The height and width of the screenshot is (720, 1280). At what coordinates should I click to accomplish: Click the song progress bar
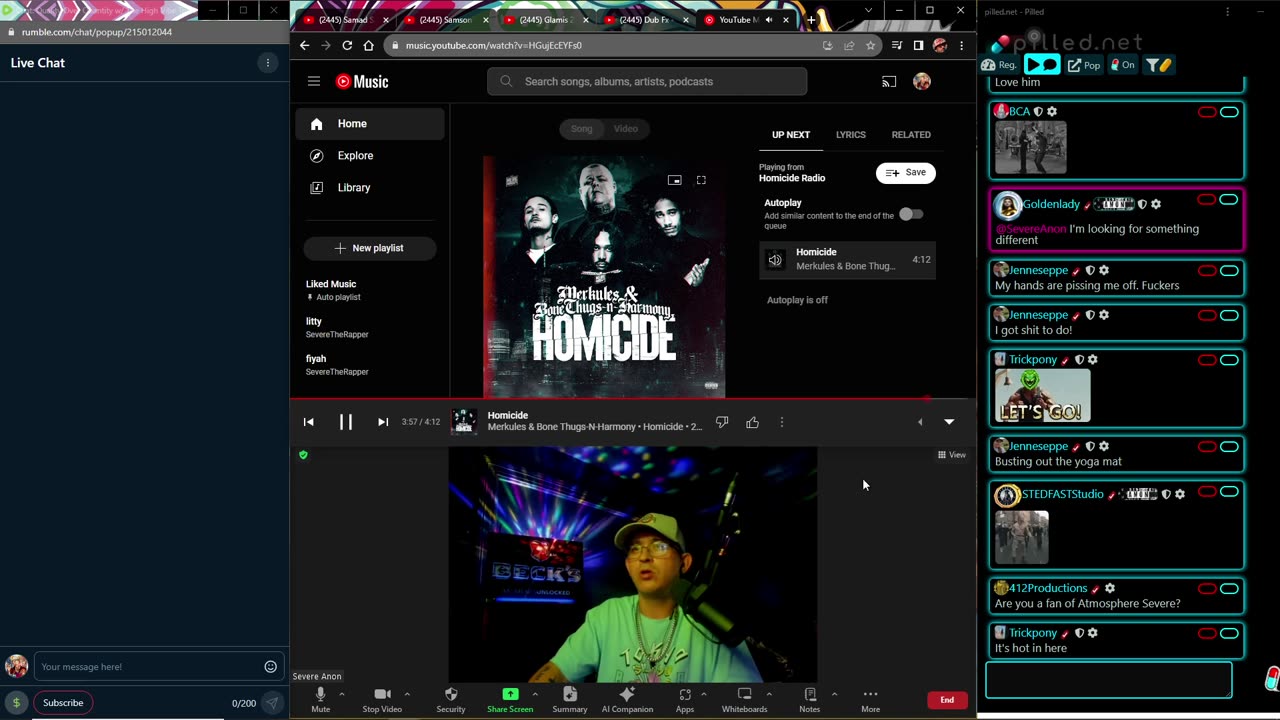[633, 398]
